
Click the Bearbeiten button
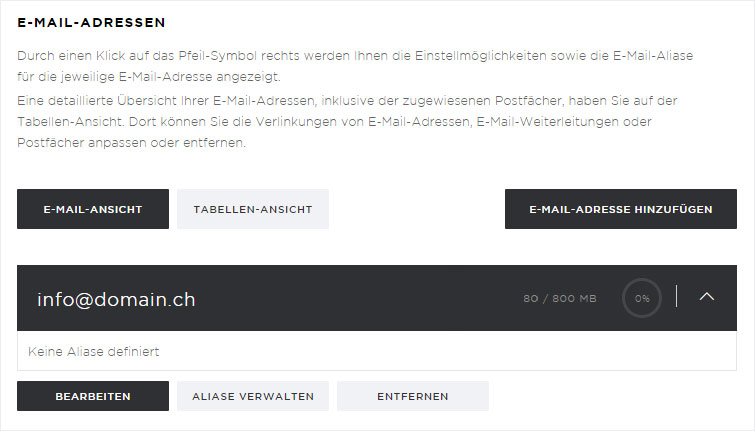pos(93,396)
